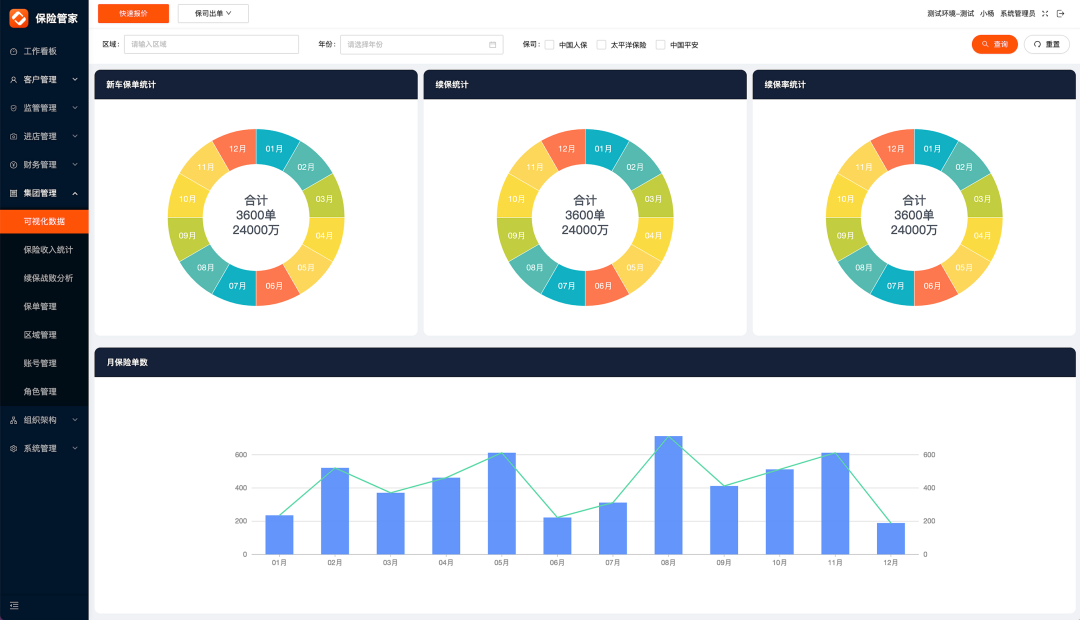Viewport: 1080px width, 620px height.
Task: Enable the 太平洋保险 checkbox
Action: coord(601,45)
